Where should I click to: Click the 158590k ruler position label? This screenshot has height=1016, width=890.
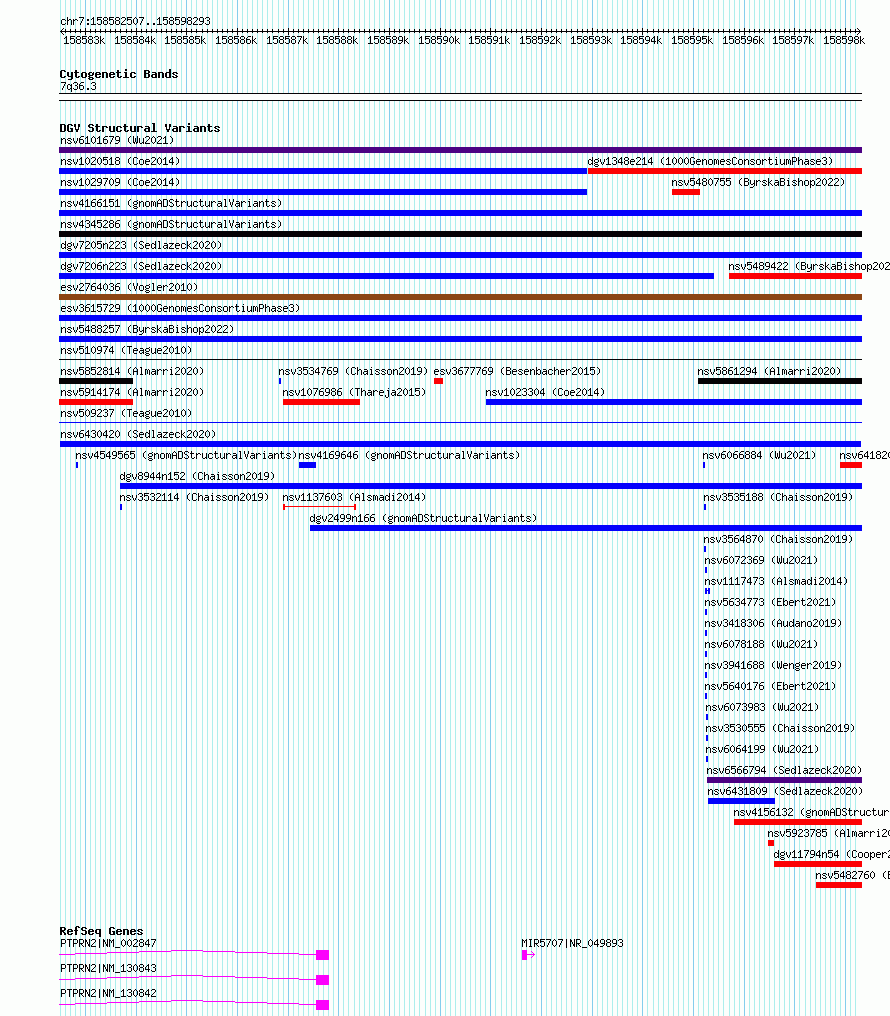[x=439, y=40]
